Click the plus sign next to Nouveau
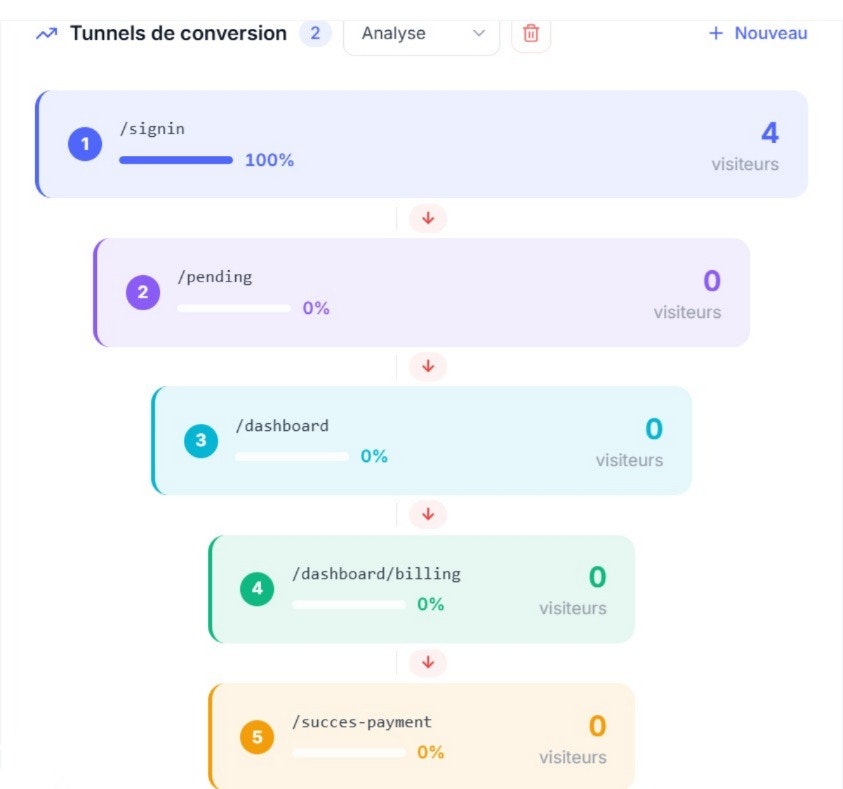The image size is (843, 789). click(x=716, y=33)
